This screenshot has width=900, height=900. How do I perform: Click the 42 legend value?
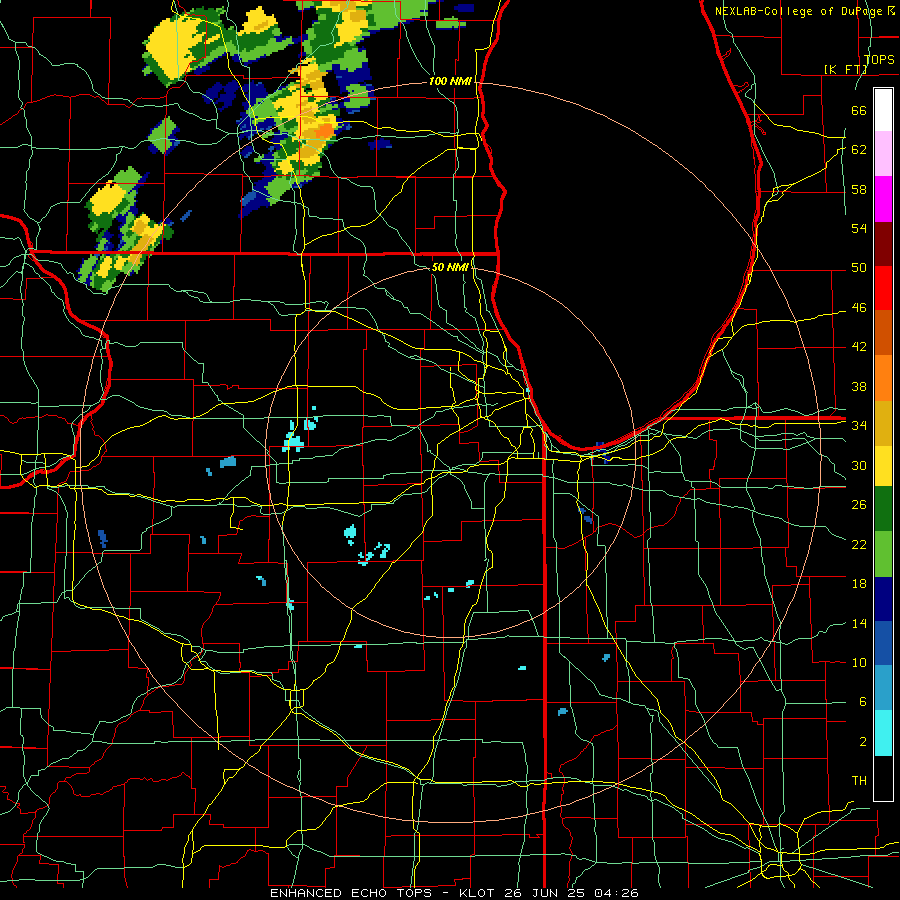pos(859,347)
